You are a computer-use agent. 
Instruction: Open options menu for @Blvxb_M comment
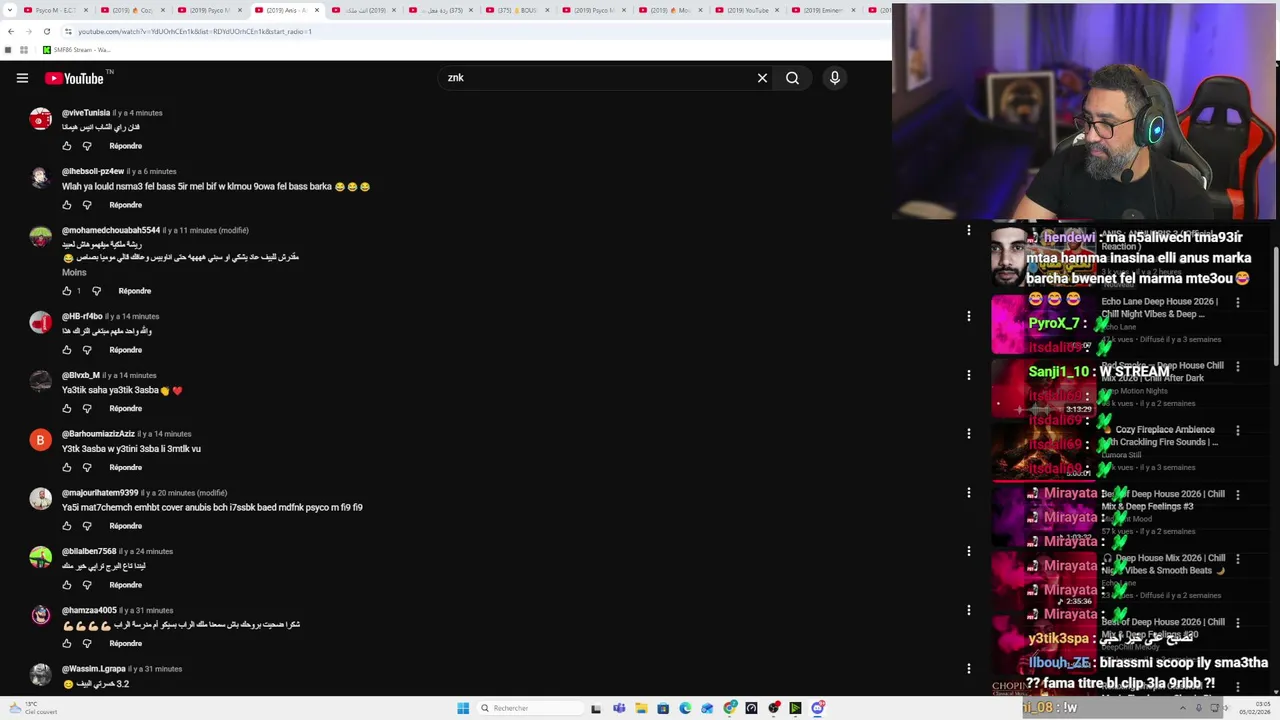[x=968, y=375]
